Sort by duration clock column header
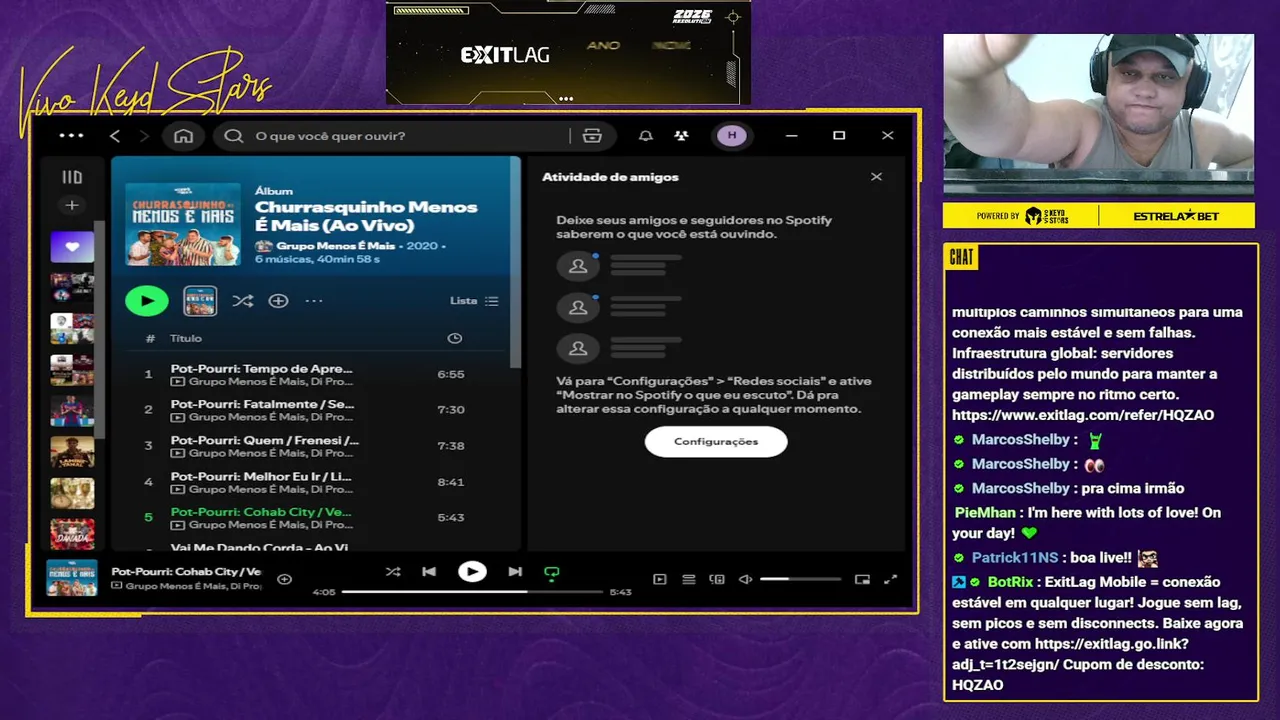The image size is (1280, 720). 455,338
